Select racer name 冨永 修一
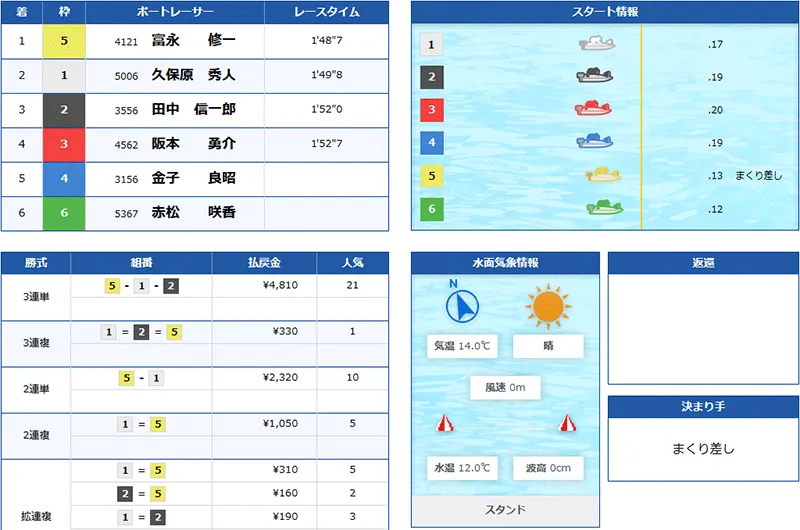 193,40
